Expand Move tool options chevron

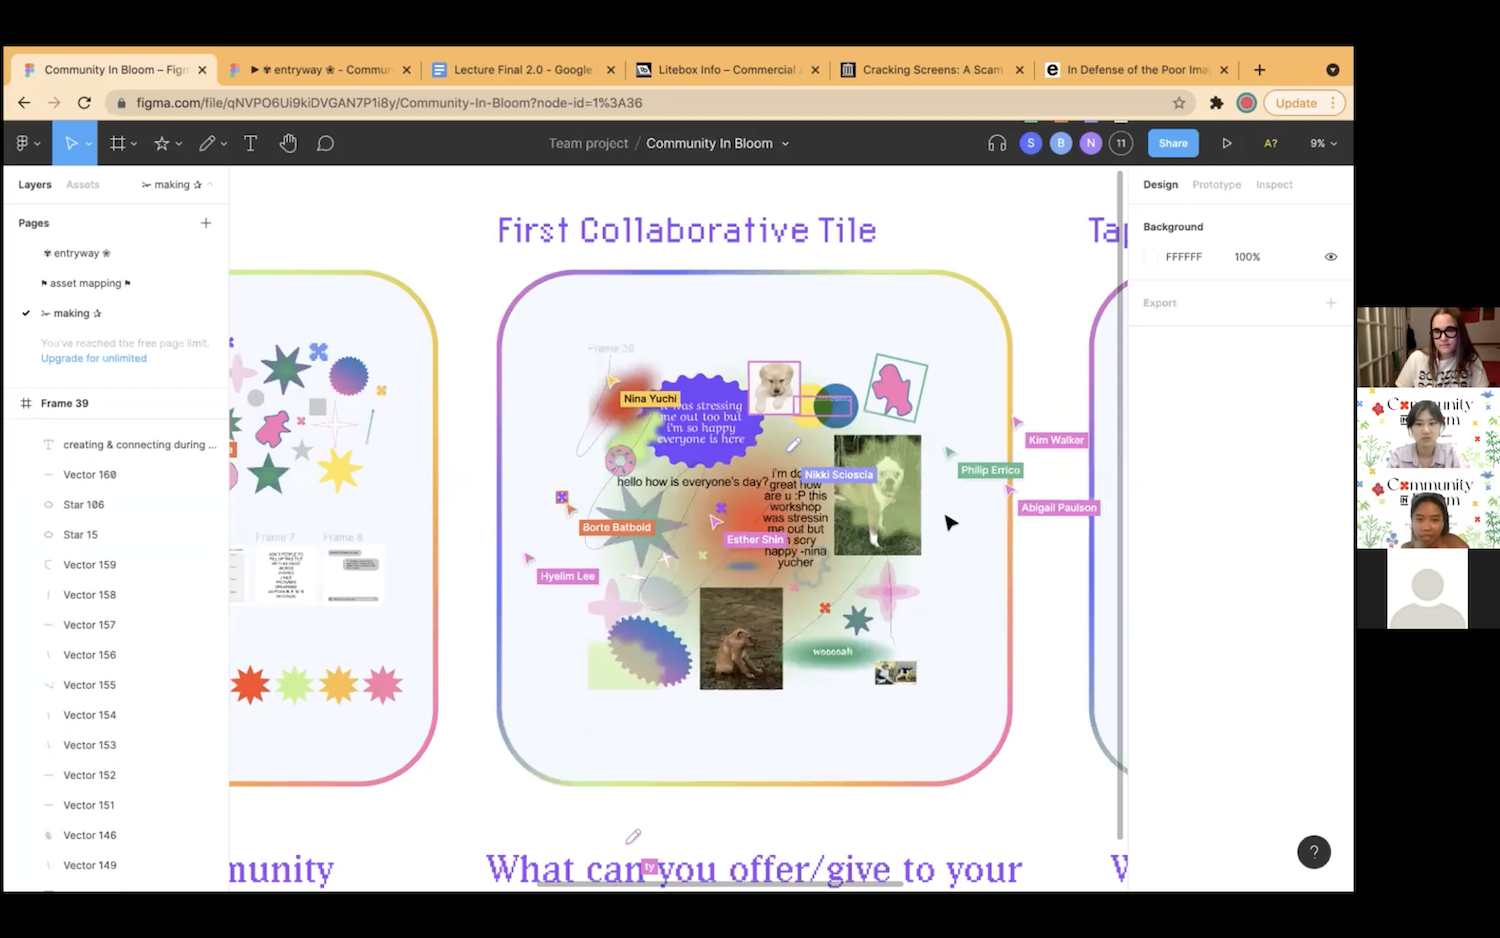click(x=89, y=144)
